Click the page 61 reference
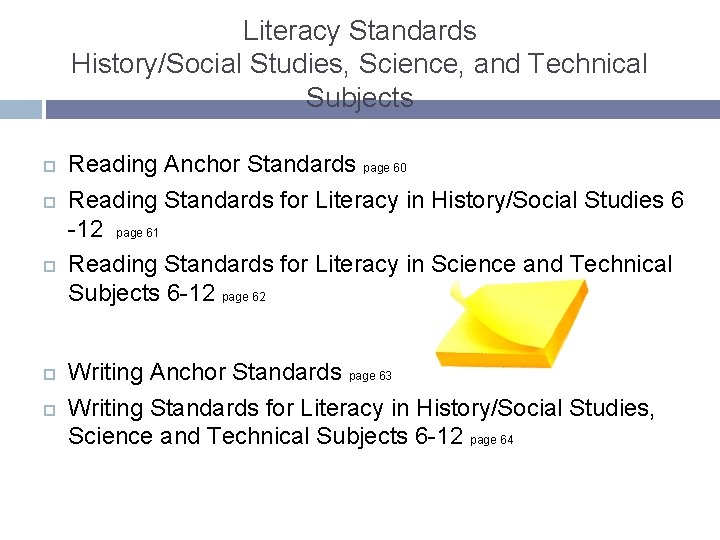 coord(137,233)
